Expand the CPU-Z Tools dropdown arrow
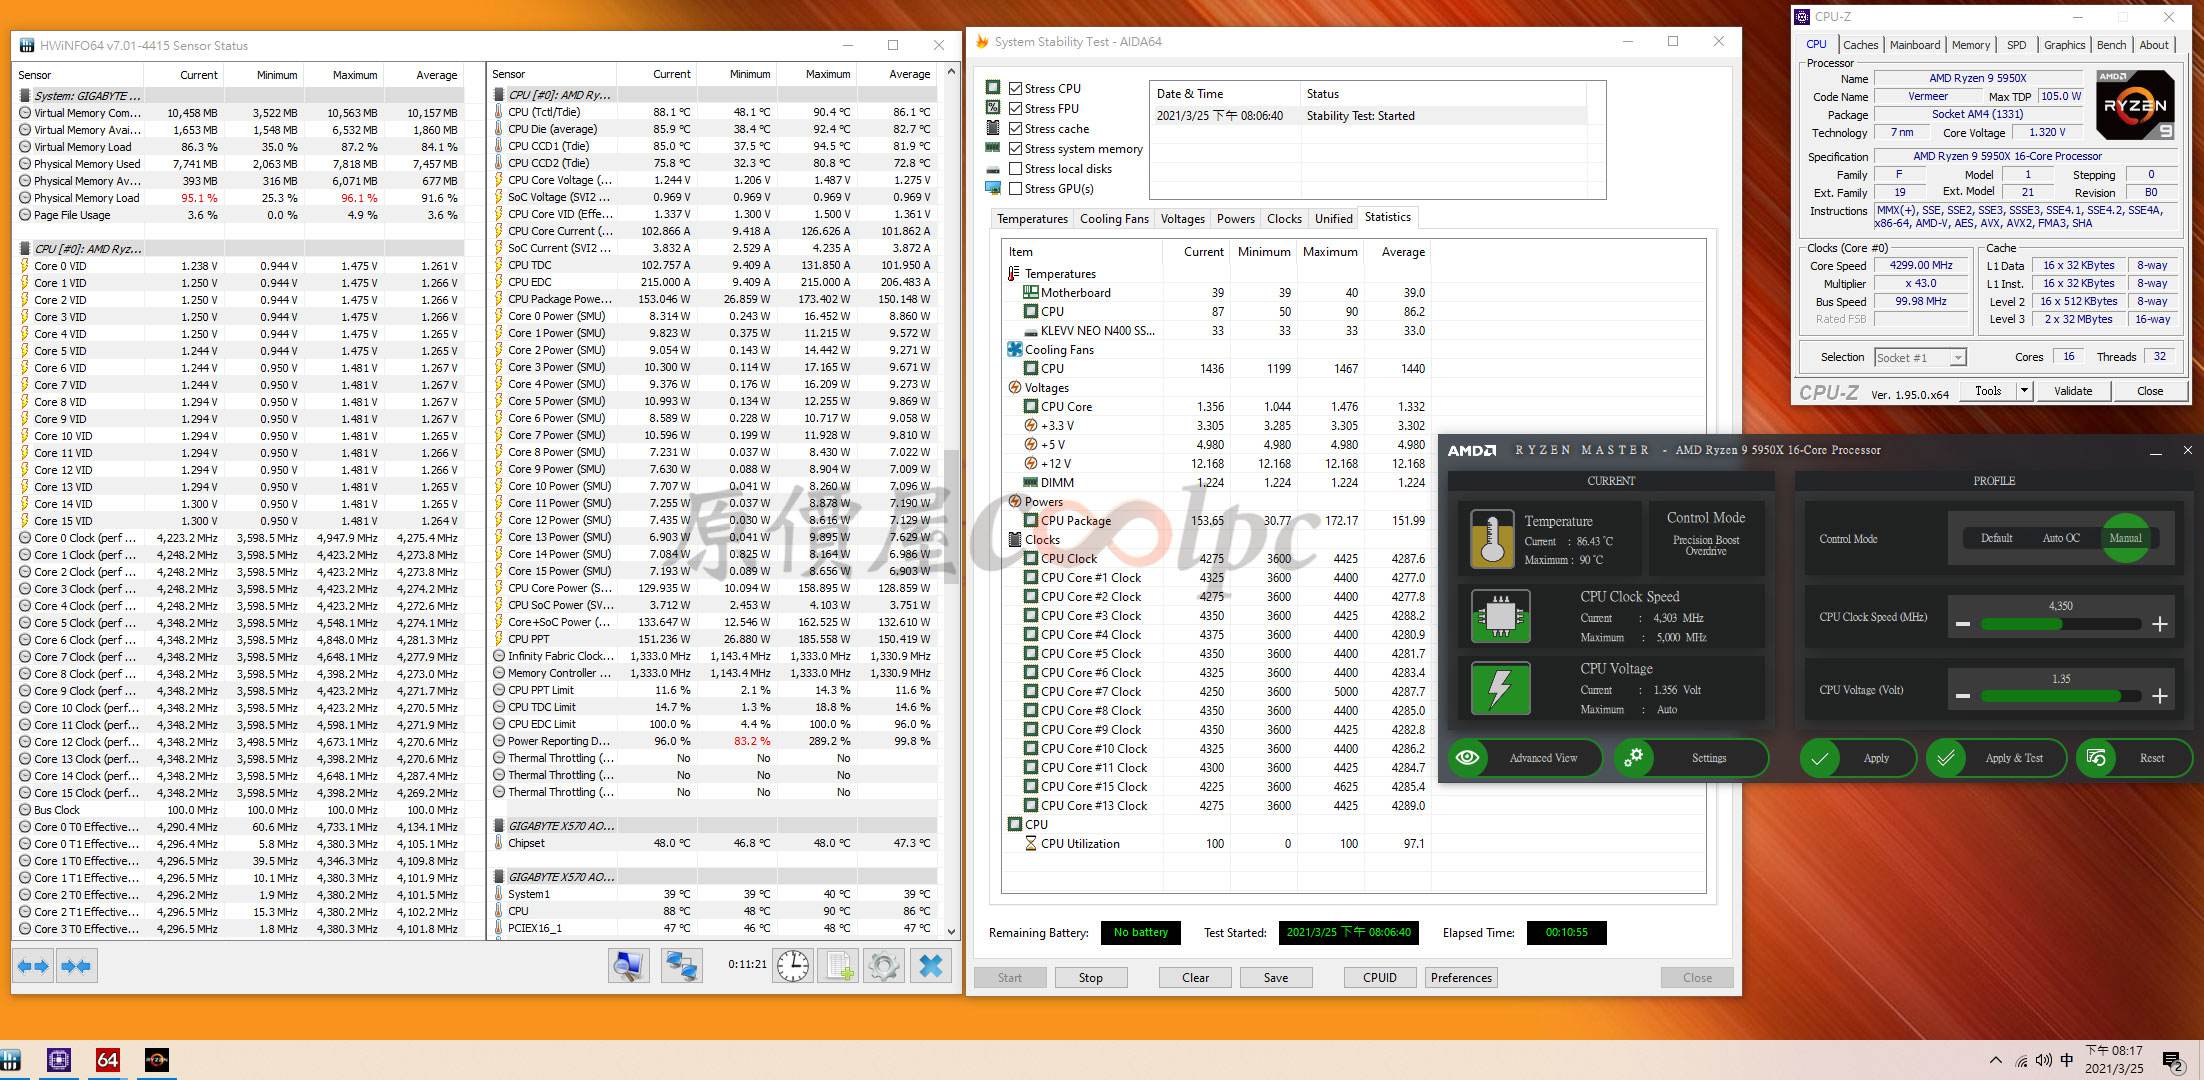 tap(2024, 391)
